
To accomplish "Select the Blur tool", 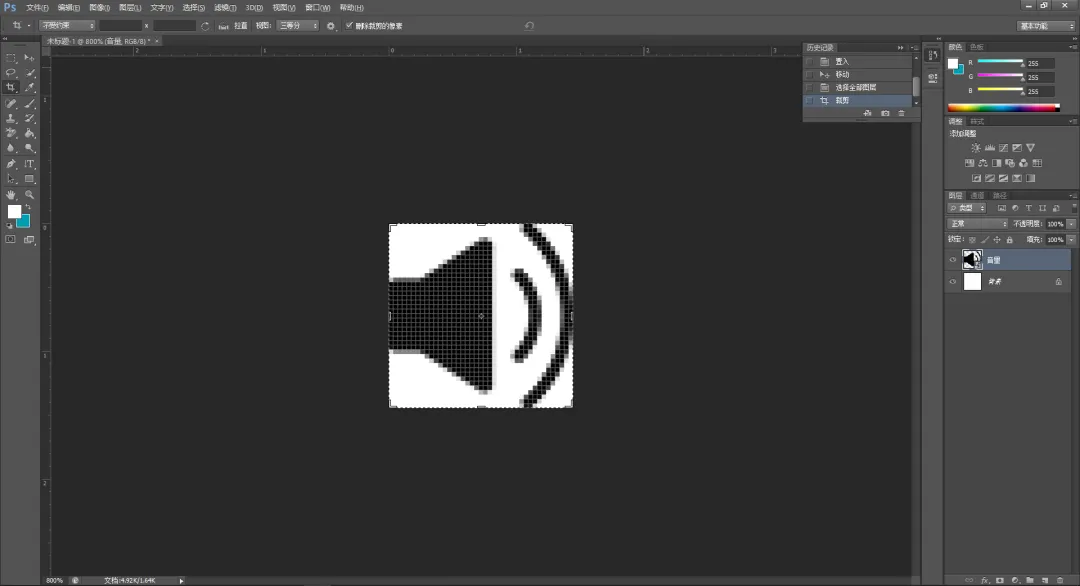I will tap(10, 148).
